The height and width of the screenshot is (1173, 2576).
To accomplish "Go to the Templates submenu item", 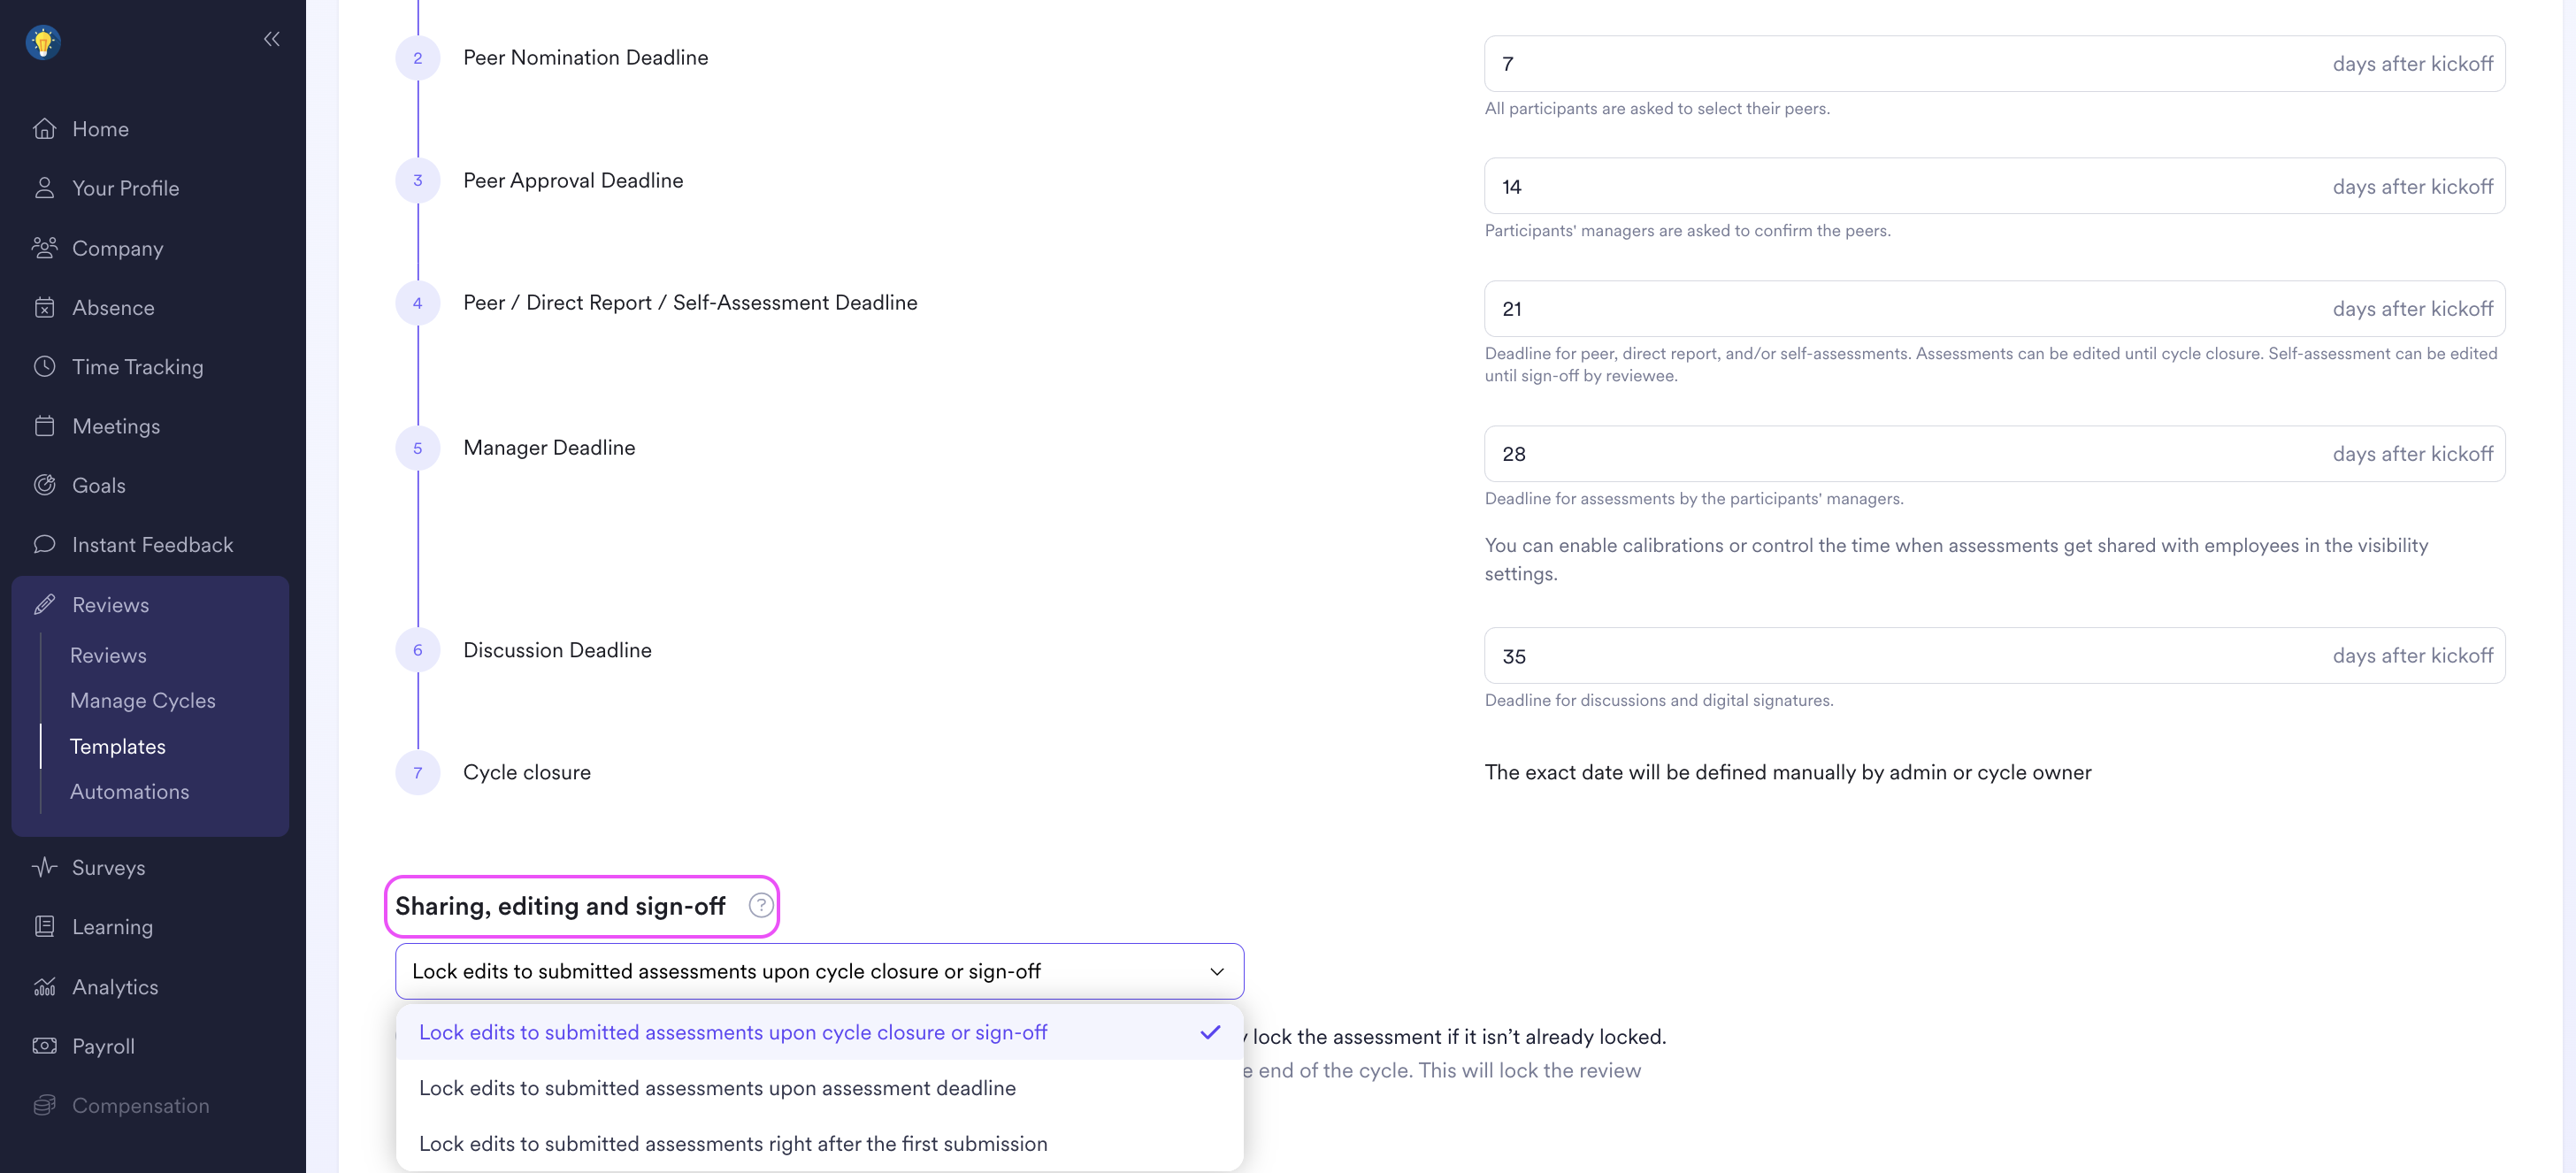I will [x=118, y=746].
